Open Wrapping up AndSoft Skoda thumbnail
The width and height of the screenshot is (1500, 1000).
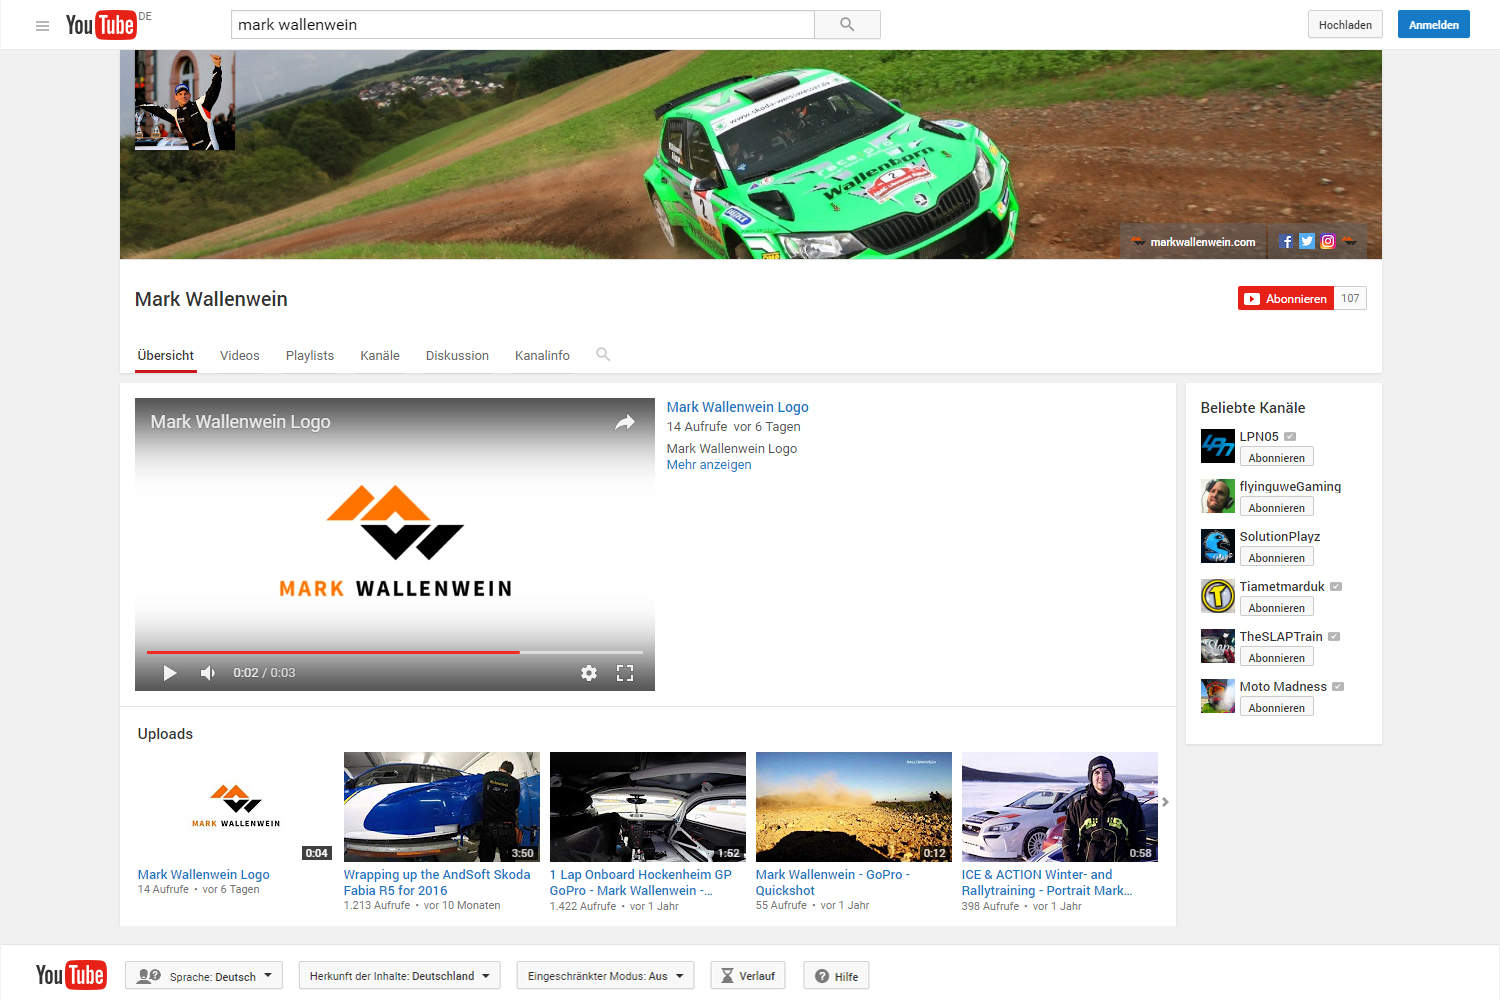(x=442, y=807)
